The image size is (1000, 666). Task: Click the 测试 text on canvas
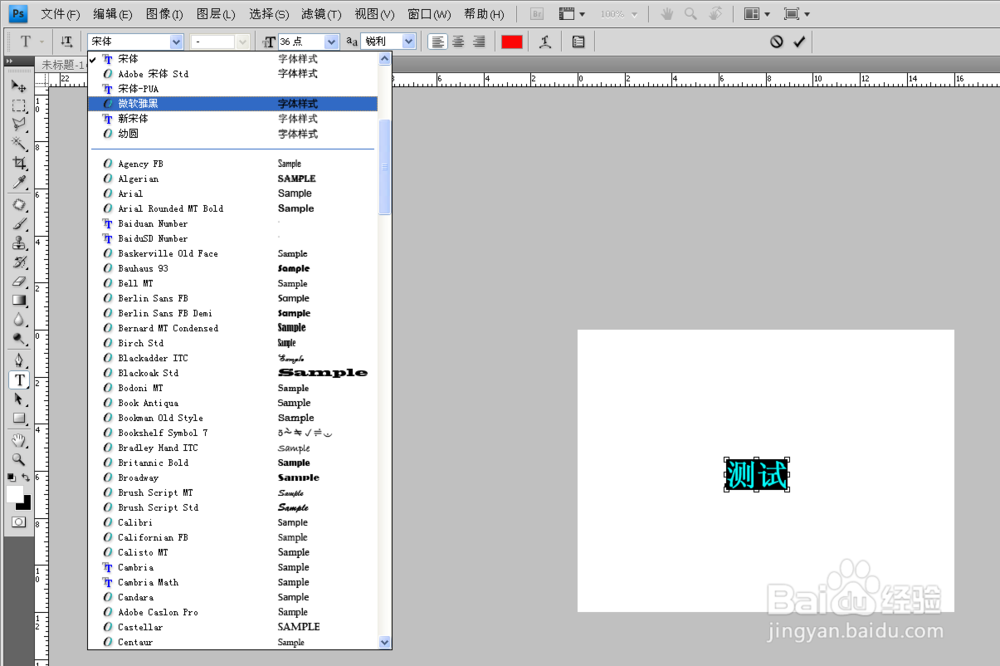pos(756,475)
